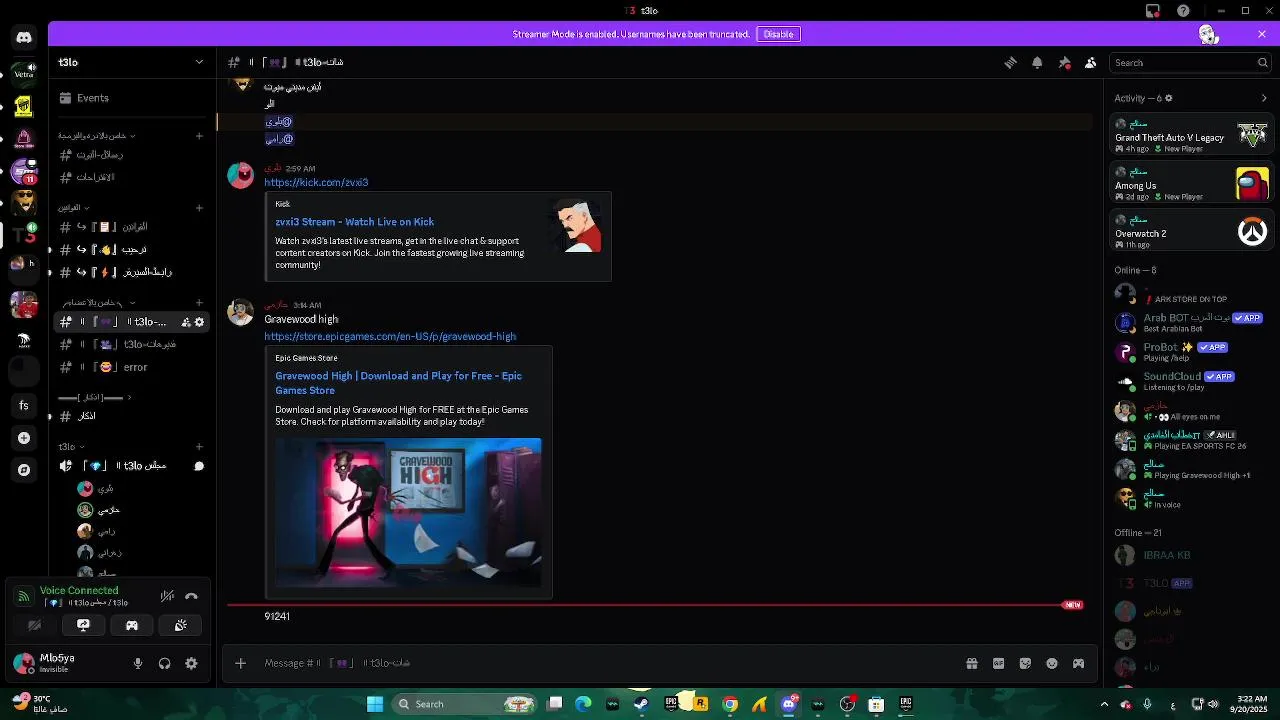Image resolution: width=1280 pixels, height=720 pixels.
Task: Disconnect from voice with the hang-up icon
Action: tap(191, 596)
